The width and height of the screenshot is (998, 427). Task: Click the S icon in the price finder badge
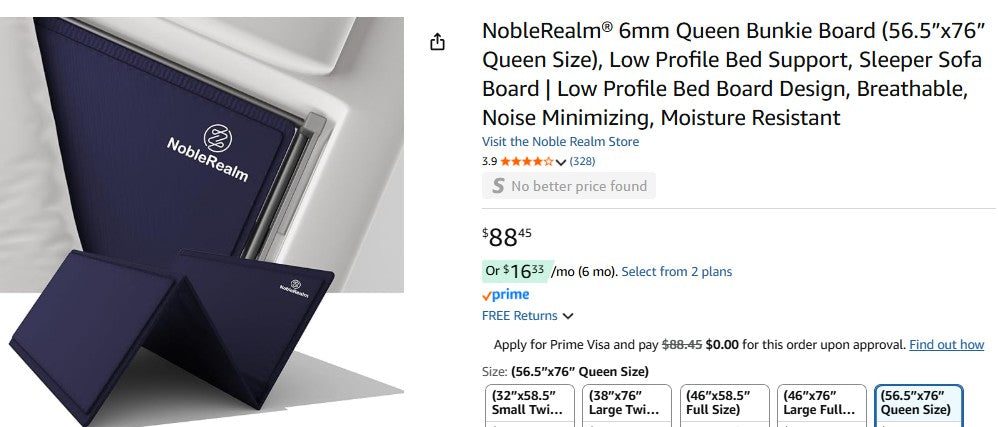point(498,186)
